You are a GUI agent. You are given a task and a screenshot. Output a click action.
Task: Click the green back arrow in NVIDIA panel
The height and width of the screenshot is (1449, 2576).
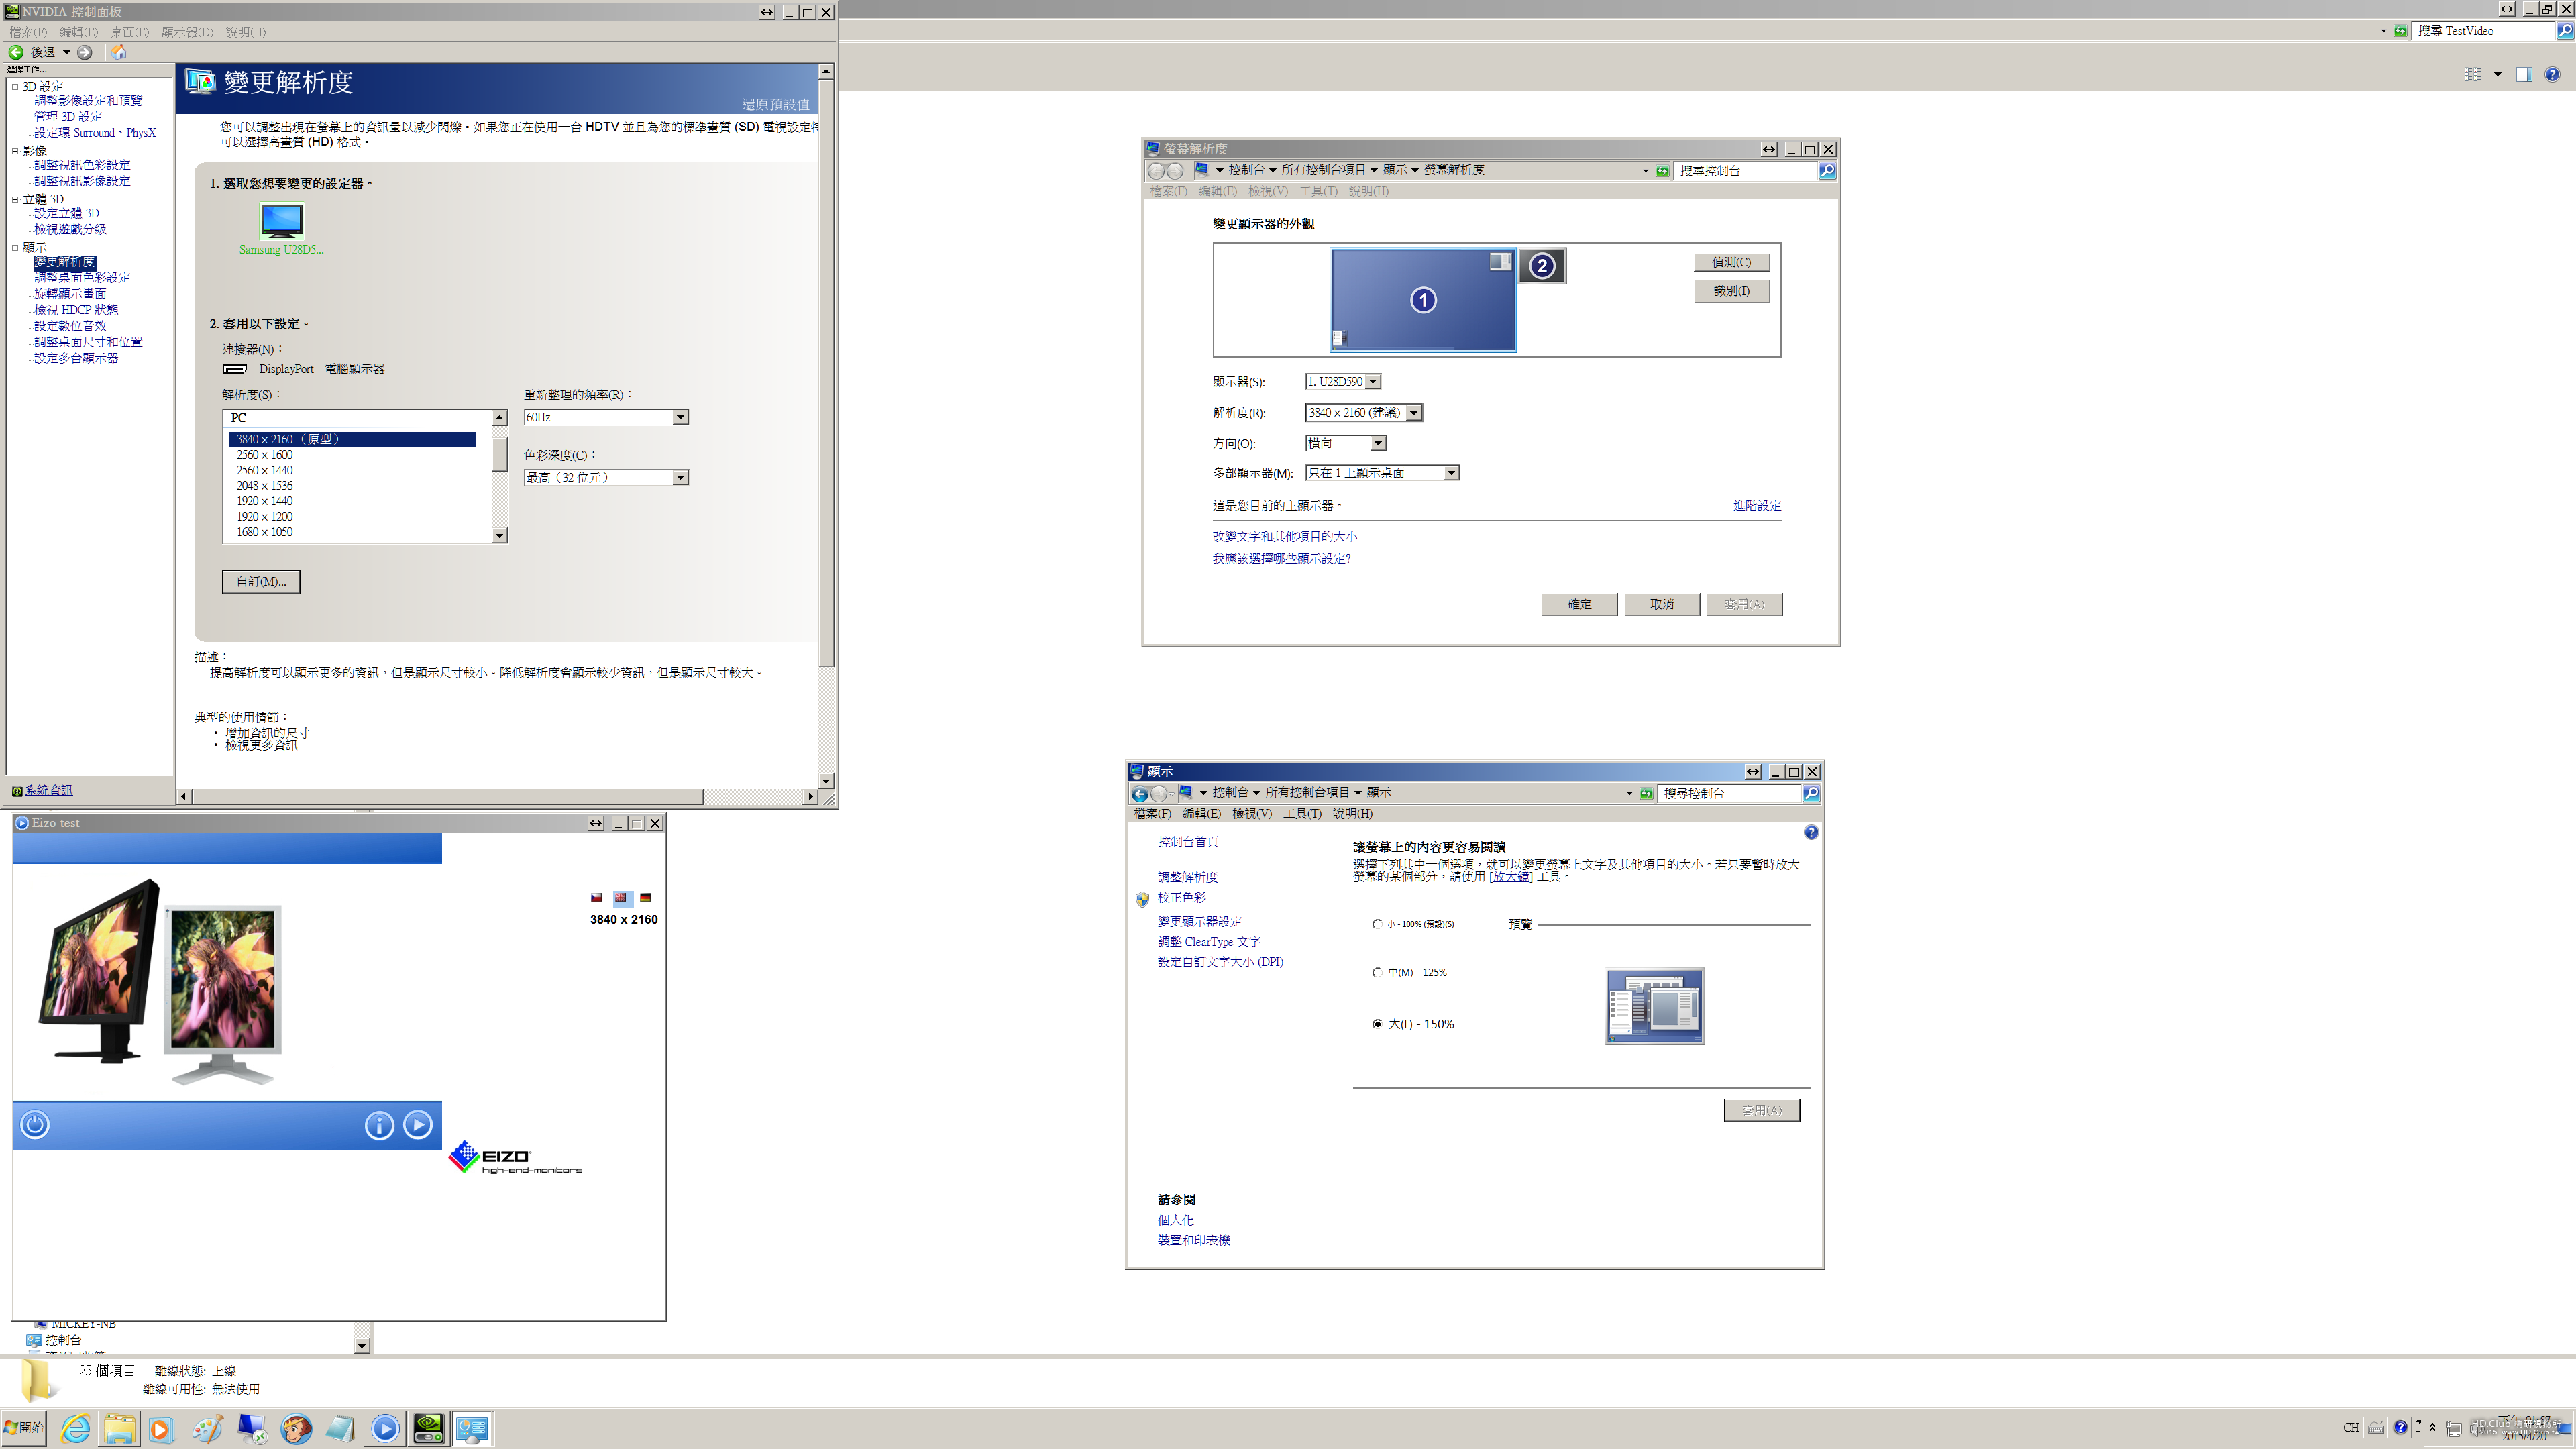coord(16,52)
